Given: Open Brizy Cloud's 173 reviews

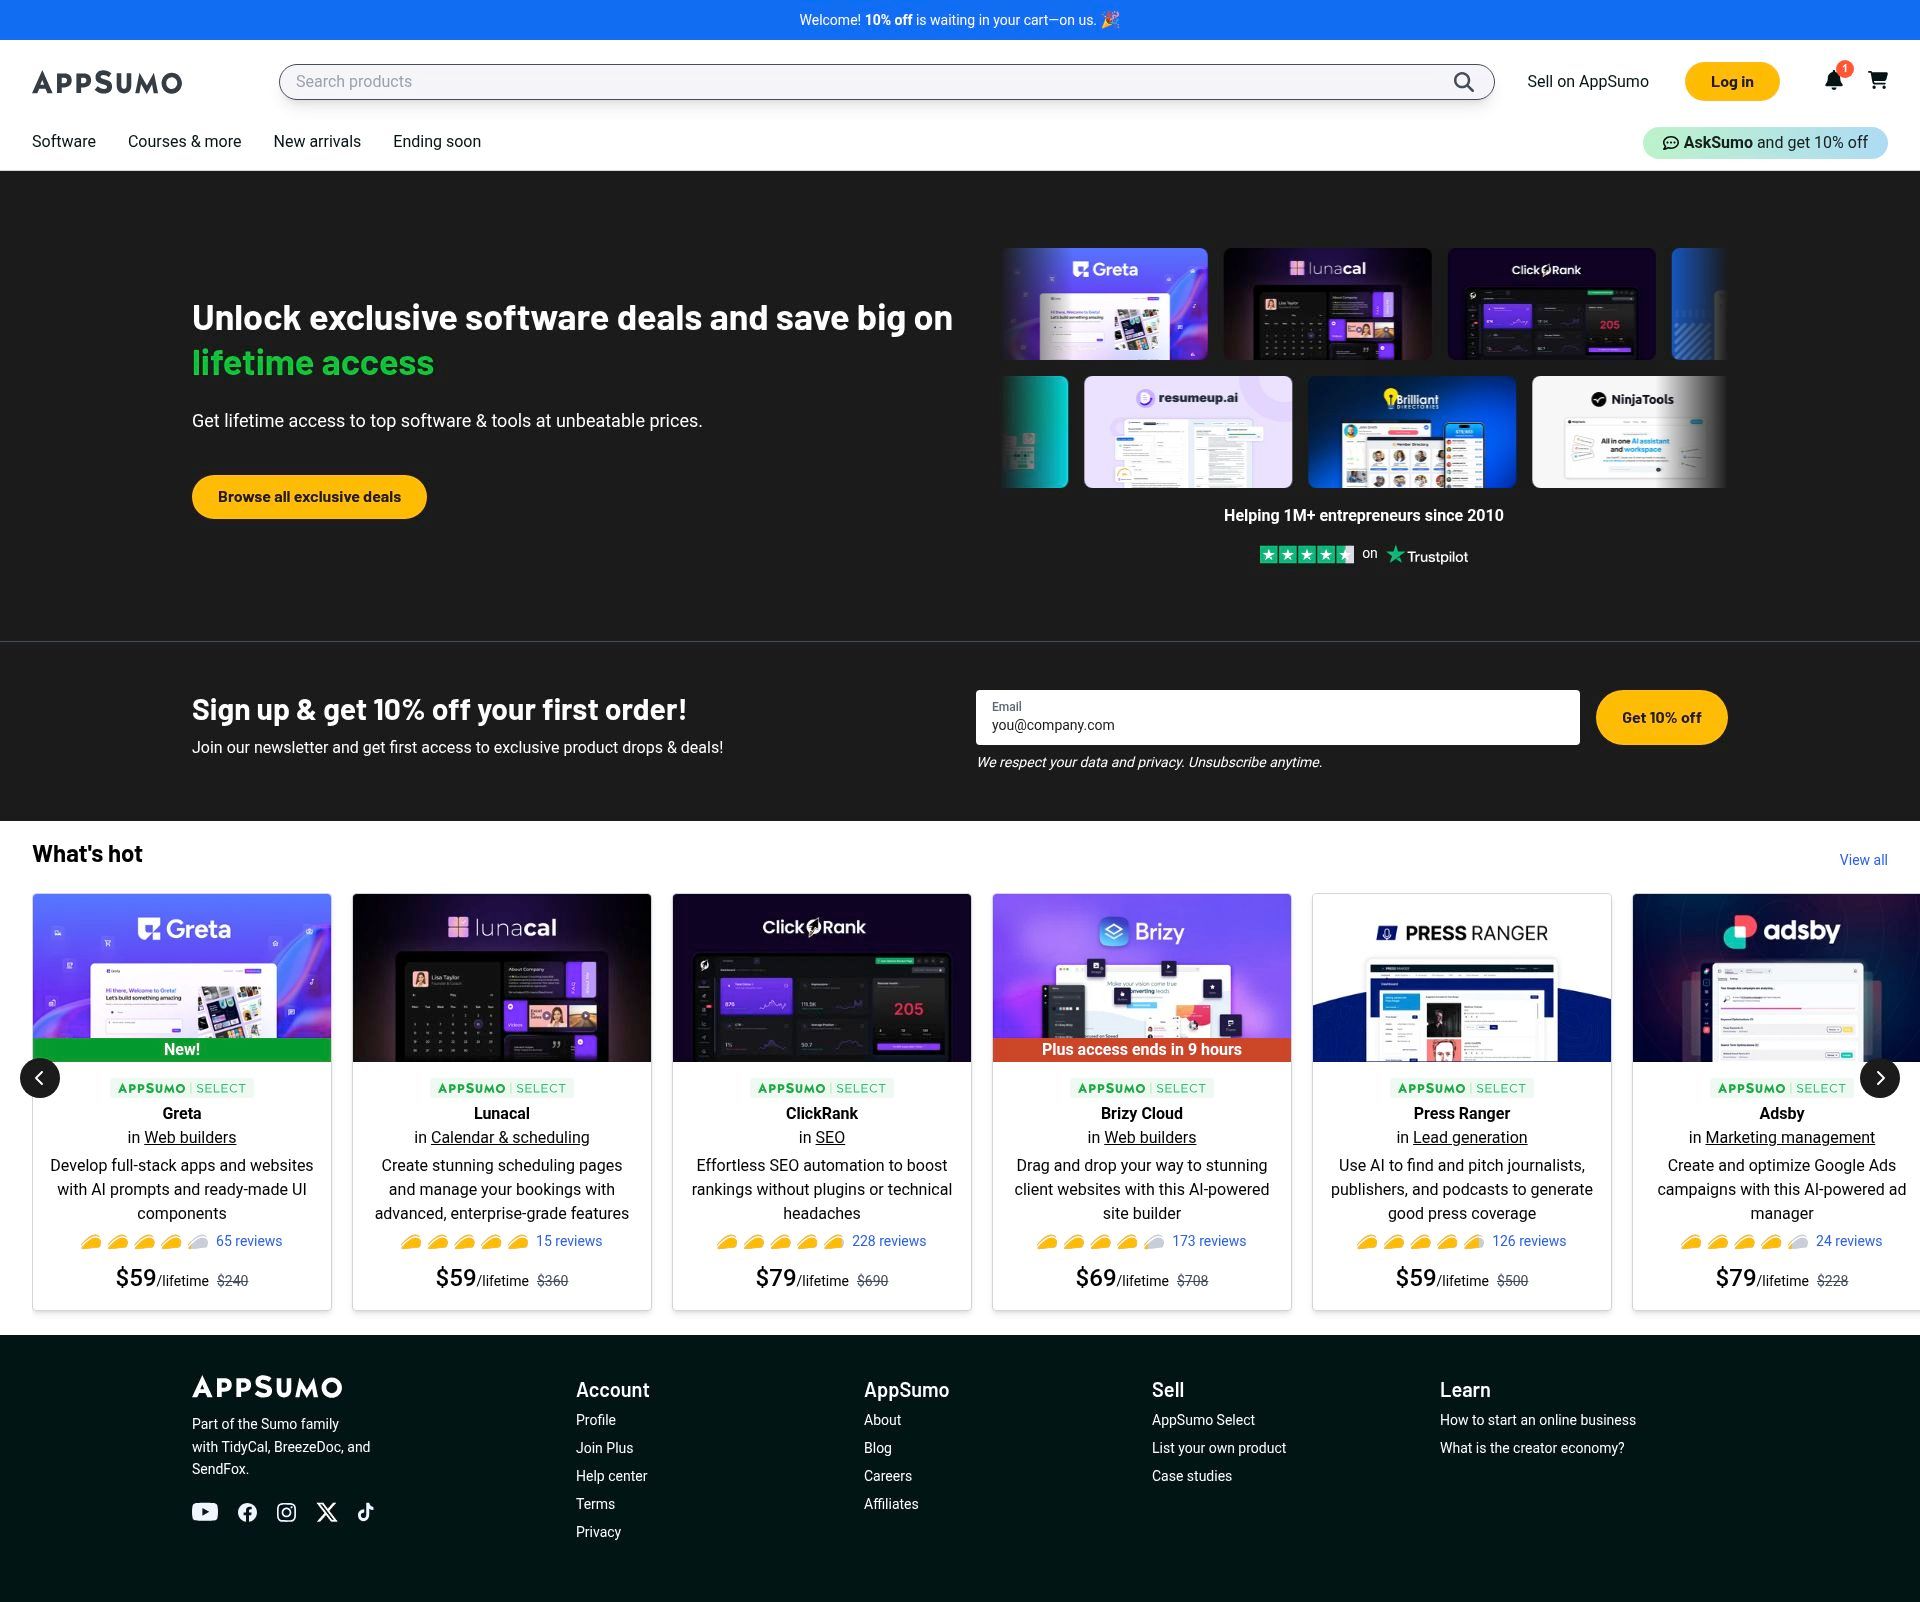Looking at the screenshot, I should click(1209, 1241).
